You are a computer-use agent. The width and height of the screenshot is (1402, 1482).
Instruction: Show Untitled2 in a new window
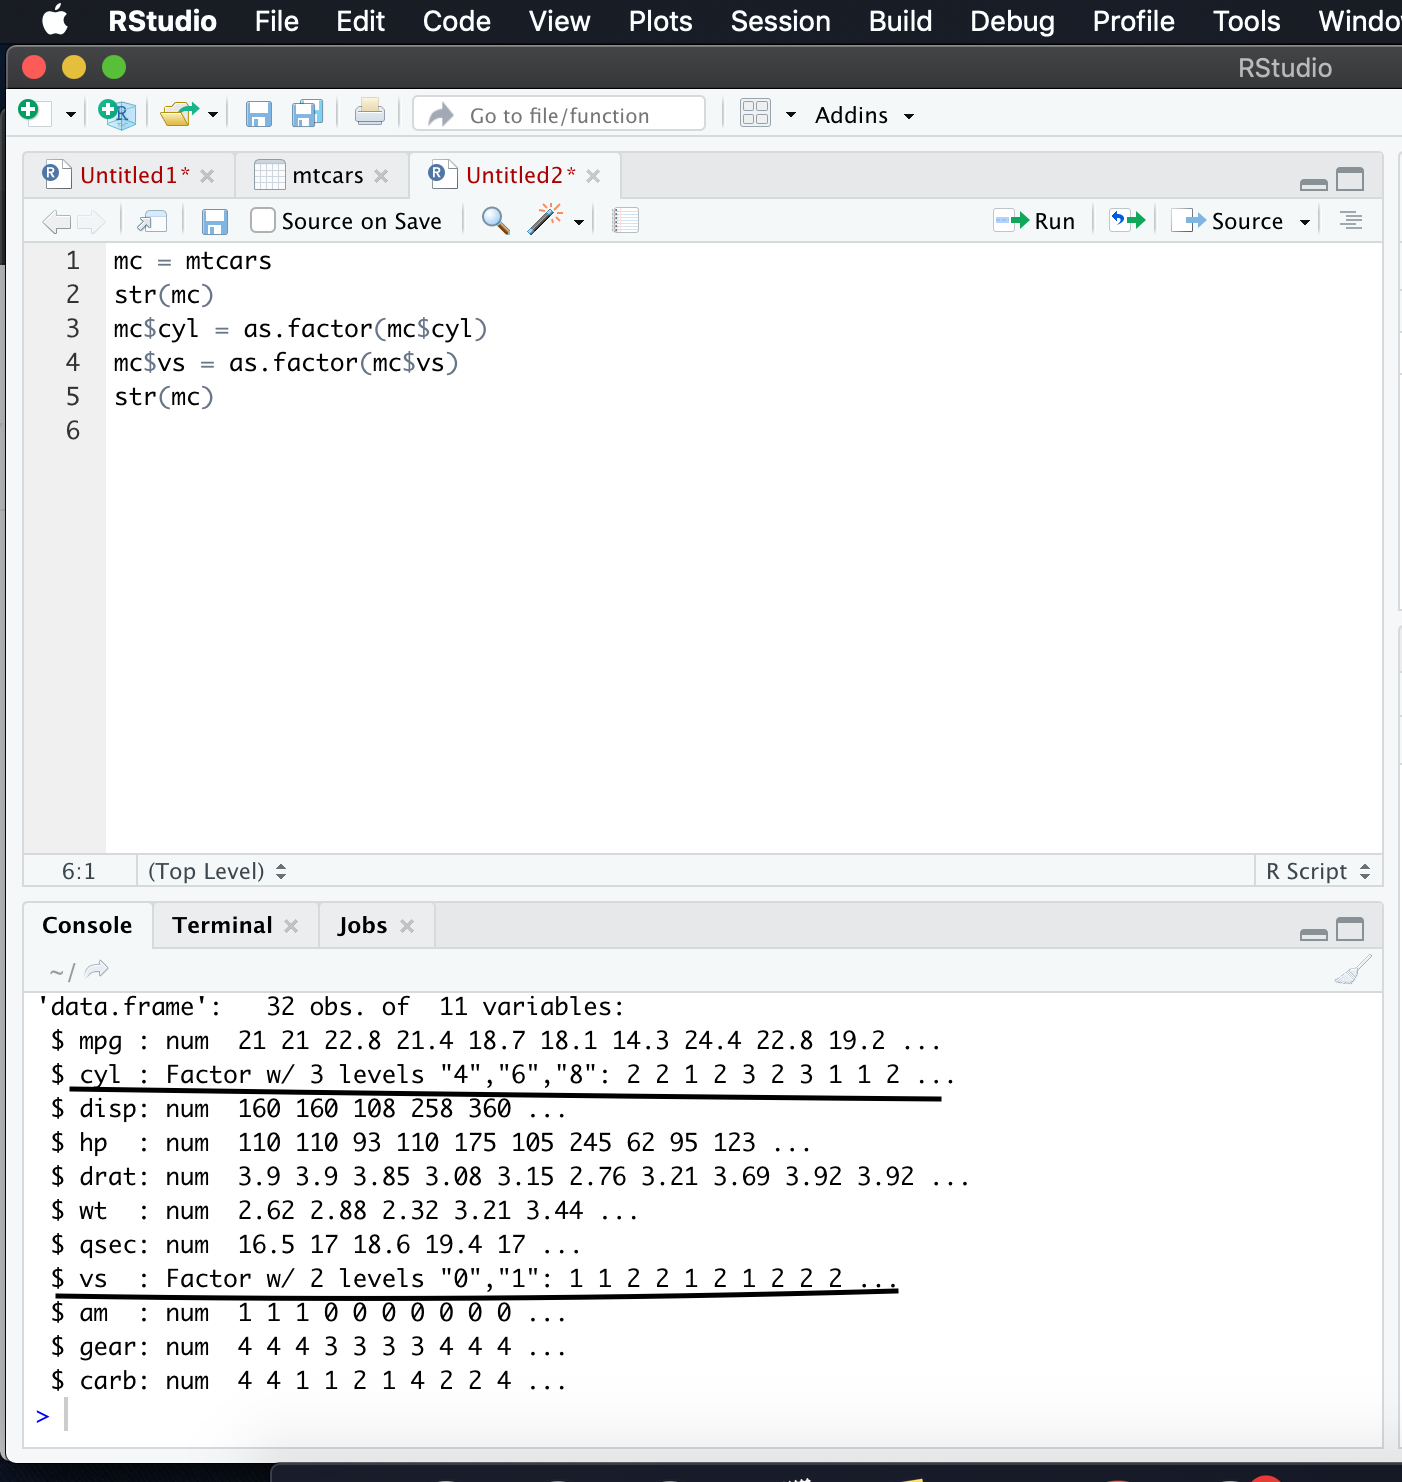point(151,220)
